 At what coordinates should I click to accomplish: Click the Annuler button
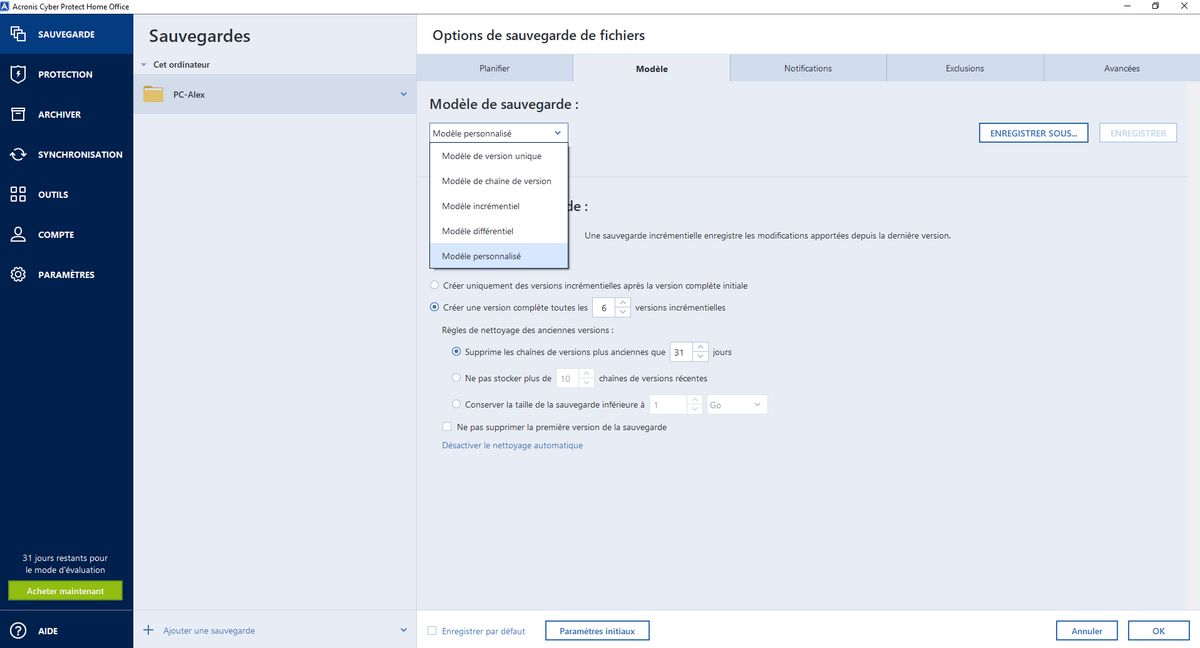[x=1087, y=631]
